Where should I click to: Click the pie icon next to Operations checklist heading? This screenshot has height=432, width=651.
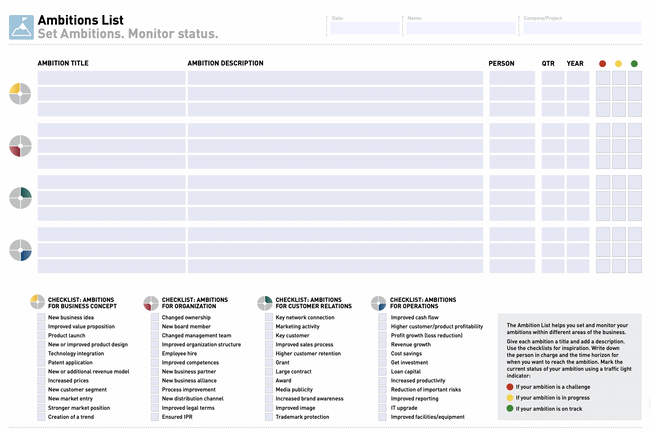point(379,302)
